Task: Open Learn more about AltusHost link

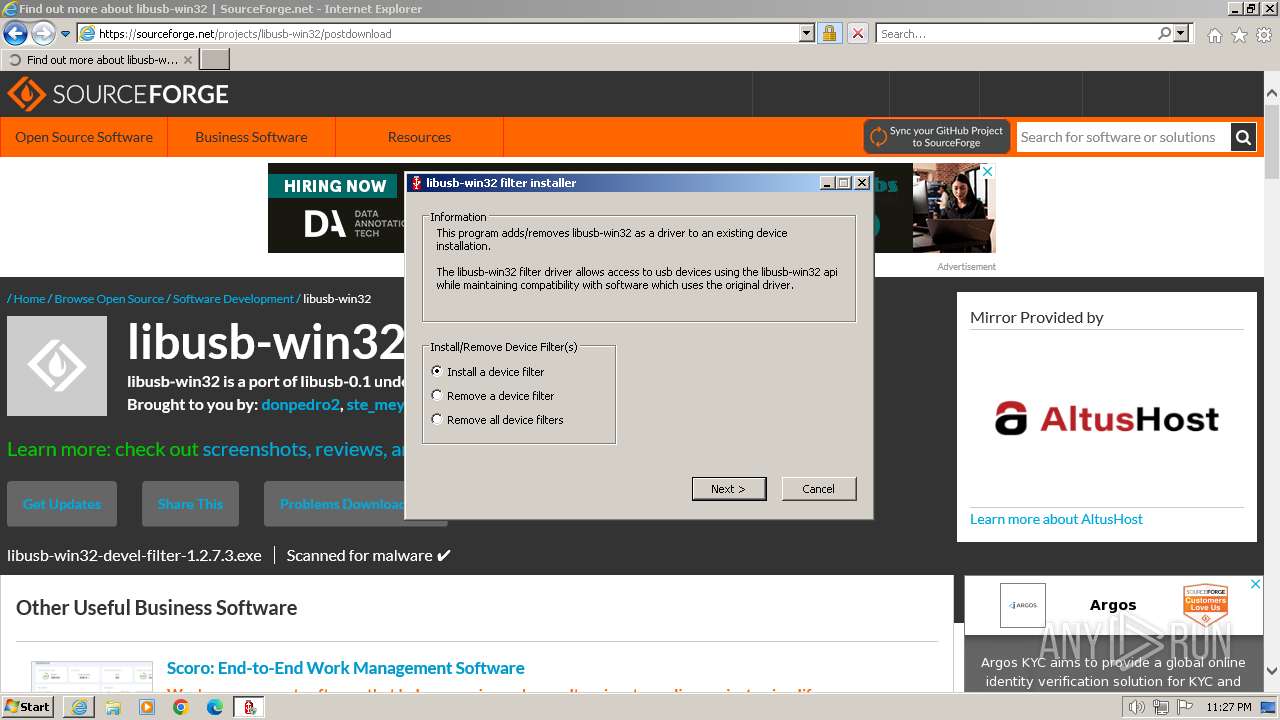Action: (x=1056, y=519)
